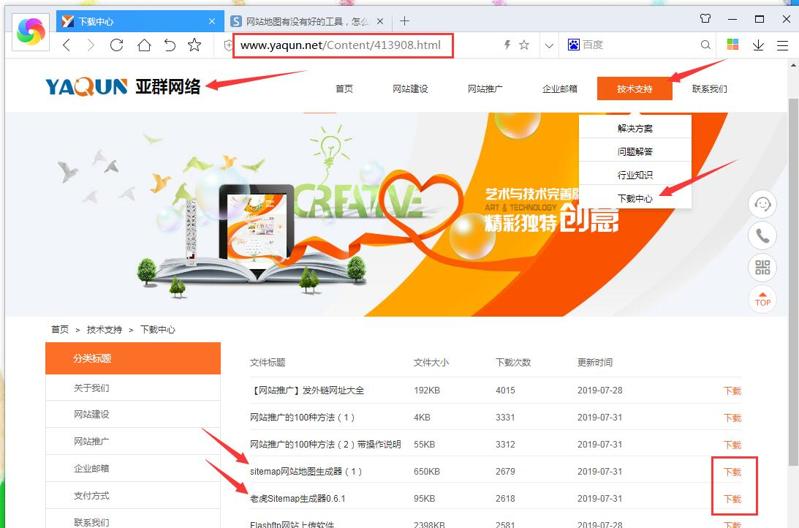Select 下载中心 from dropdown menu
Image resolution: width=799 pixels, height=528 pixels.
coord(635,198)
